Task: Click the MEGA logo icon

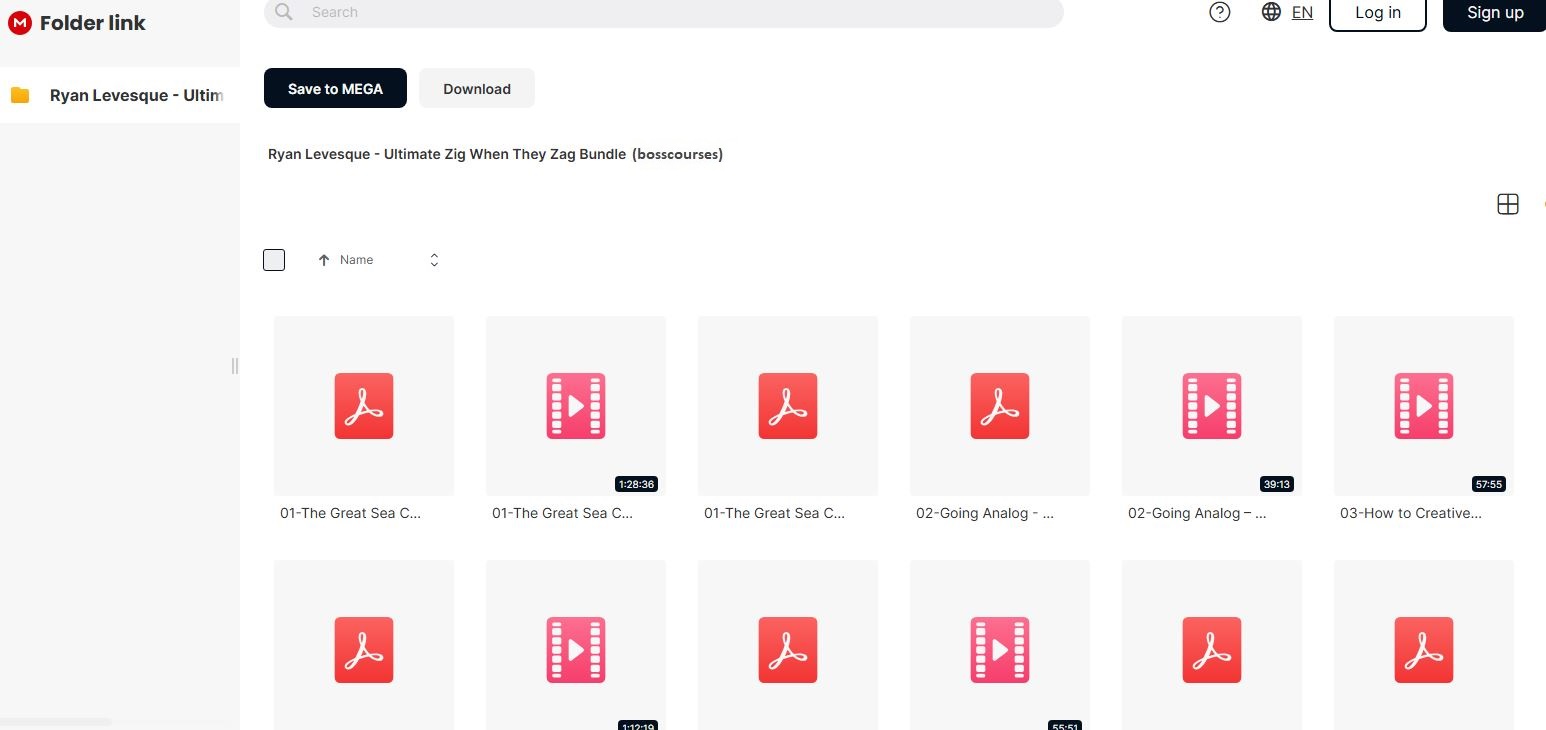Action: pos(19,23)
